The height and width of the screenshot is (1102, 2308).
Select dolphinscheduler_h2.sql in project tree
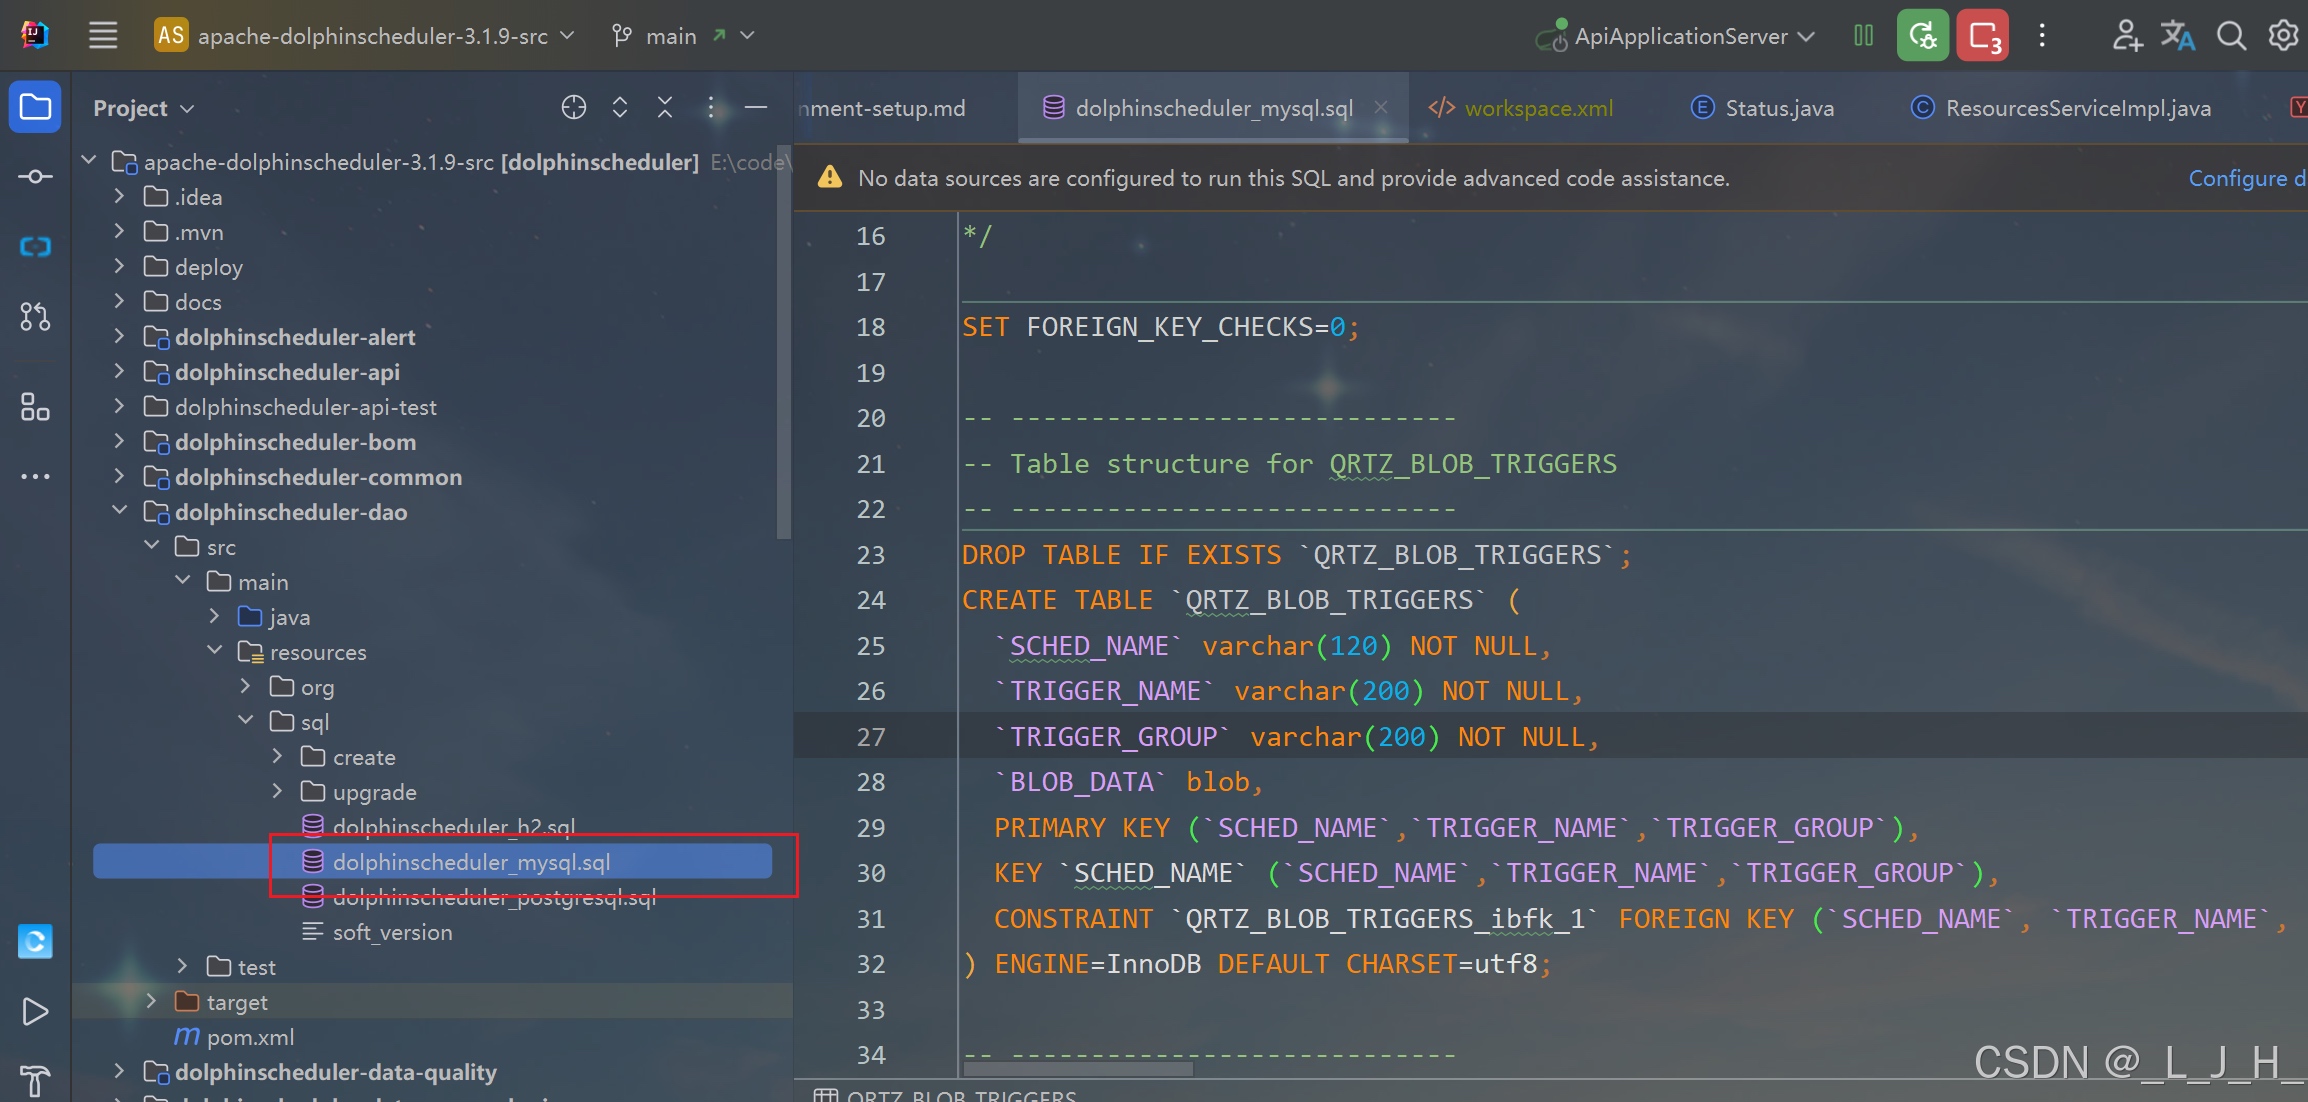[453, 826]
